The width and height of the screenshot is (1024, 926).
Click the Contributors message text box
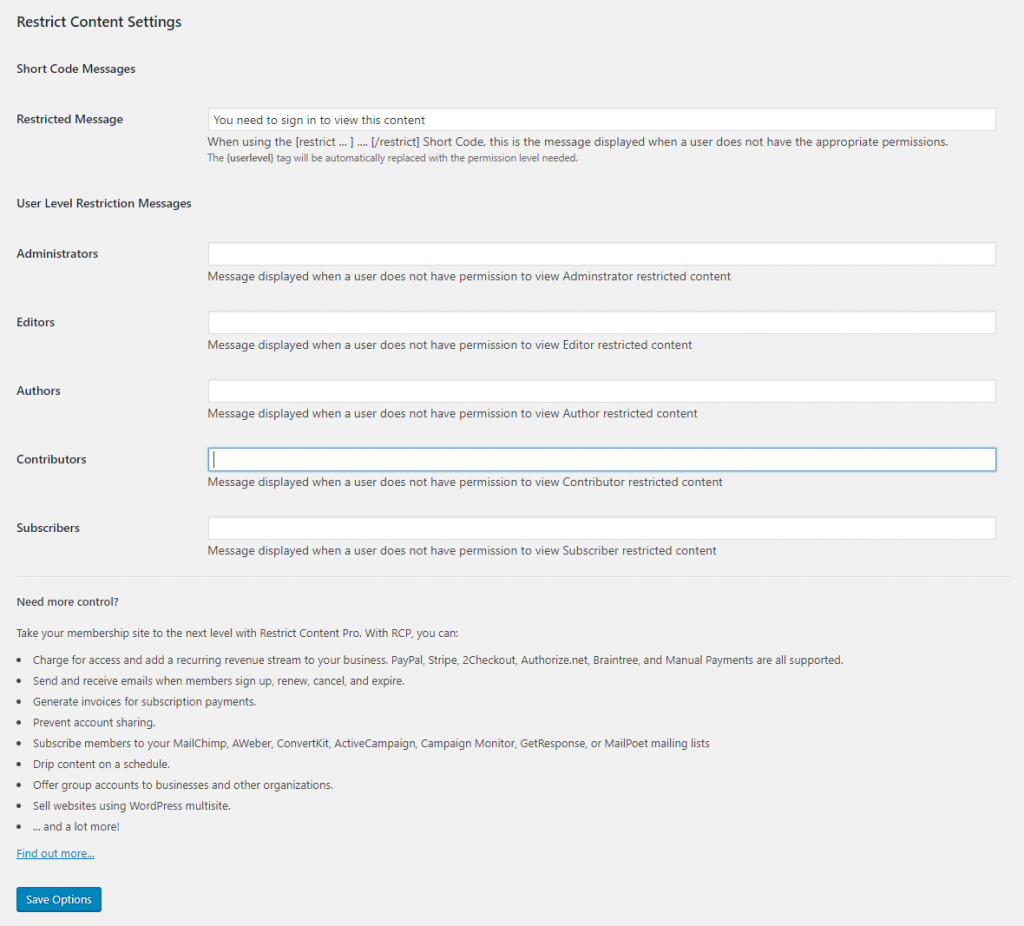click(600, 459)
